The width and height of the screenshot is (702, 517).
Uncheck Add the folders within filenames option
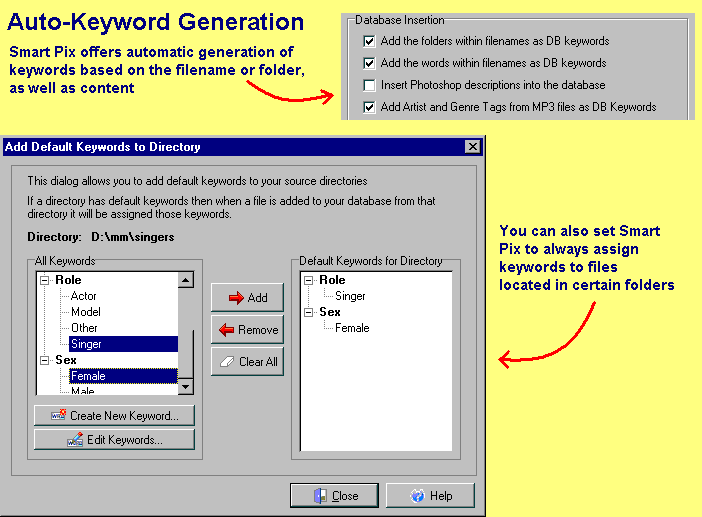click(369, 41)
